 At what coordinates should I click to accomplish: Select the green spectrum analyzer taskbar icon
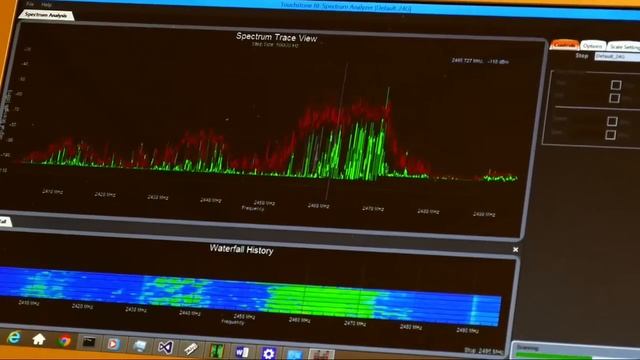click(216, 351)
